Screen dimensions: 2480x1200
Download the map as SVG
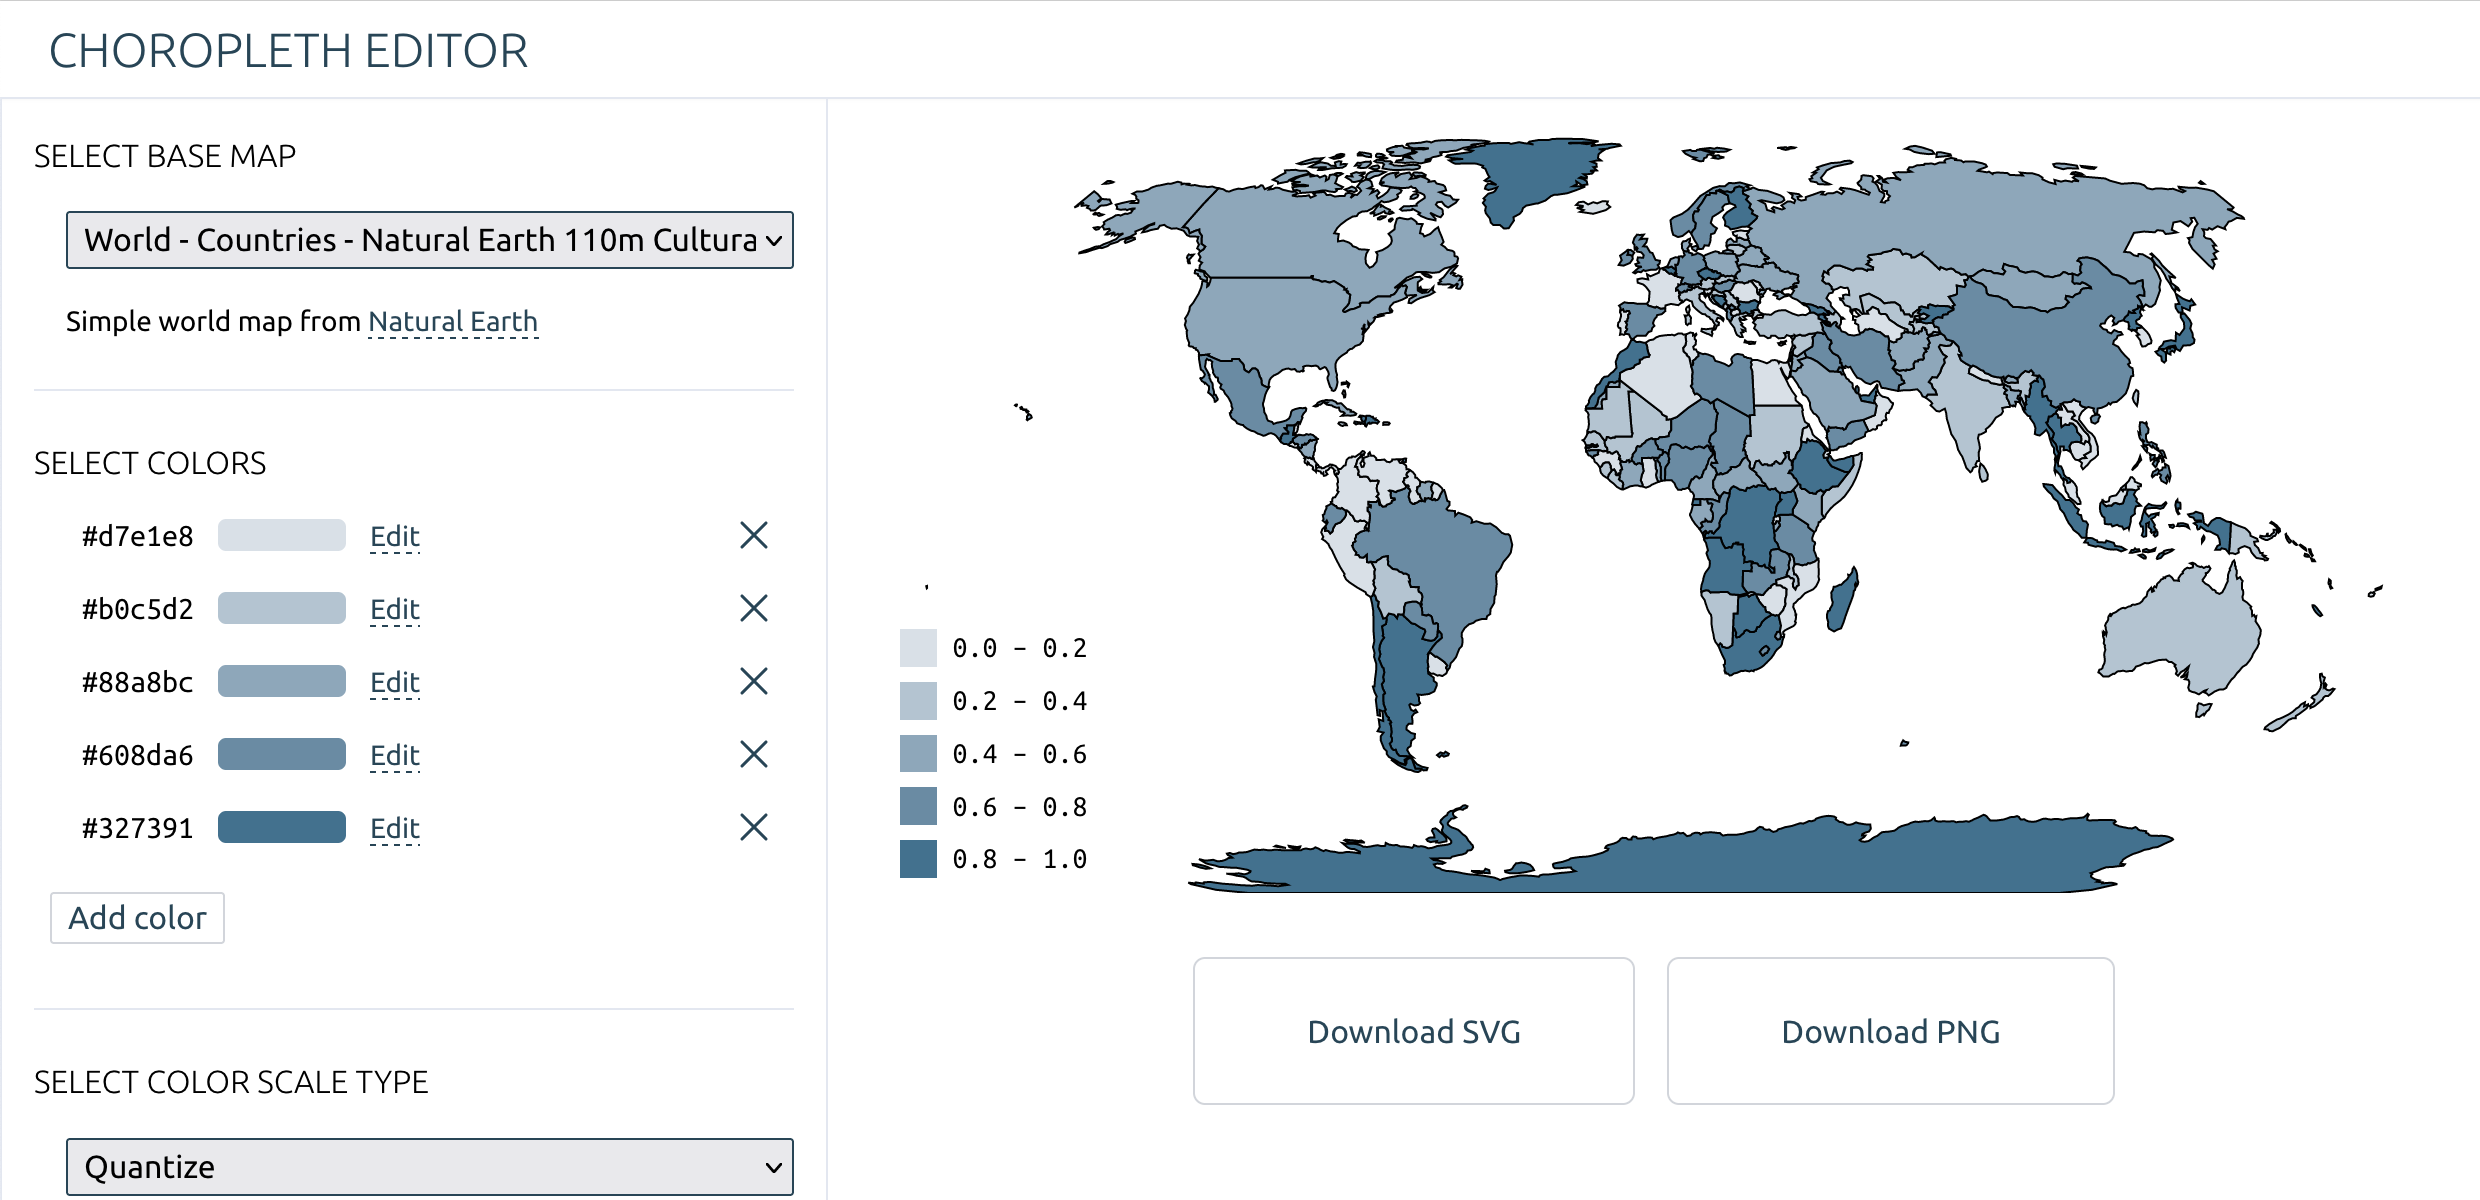[x=1413, y=1031]
